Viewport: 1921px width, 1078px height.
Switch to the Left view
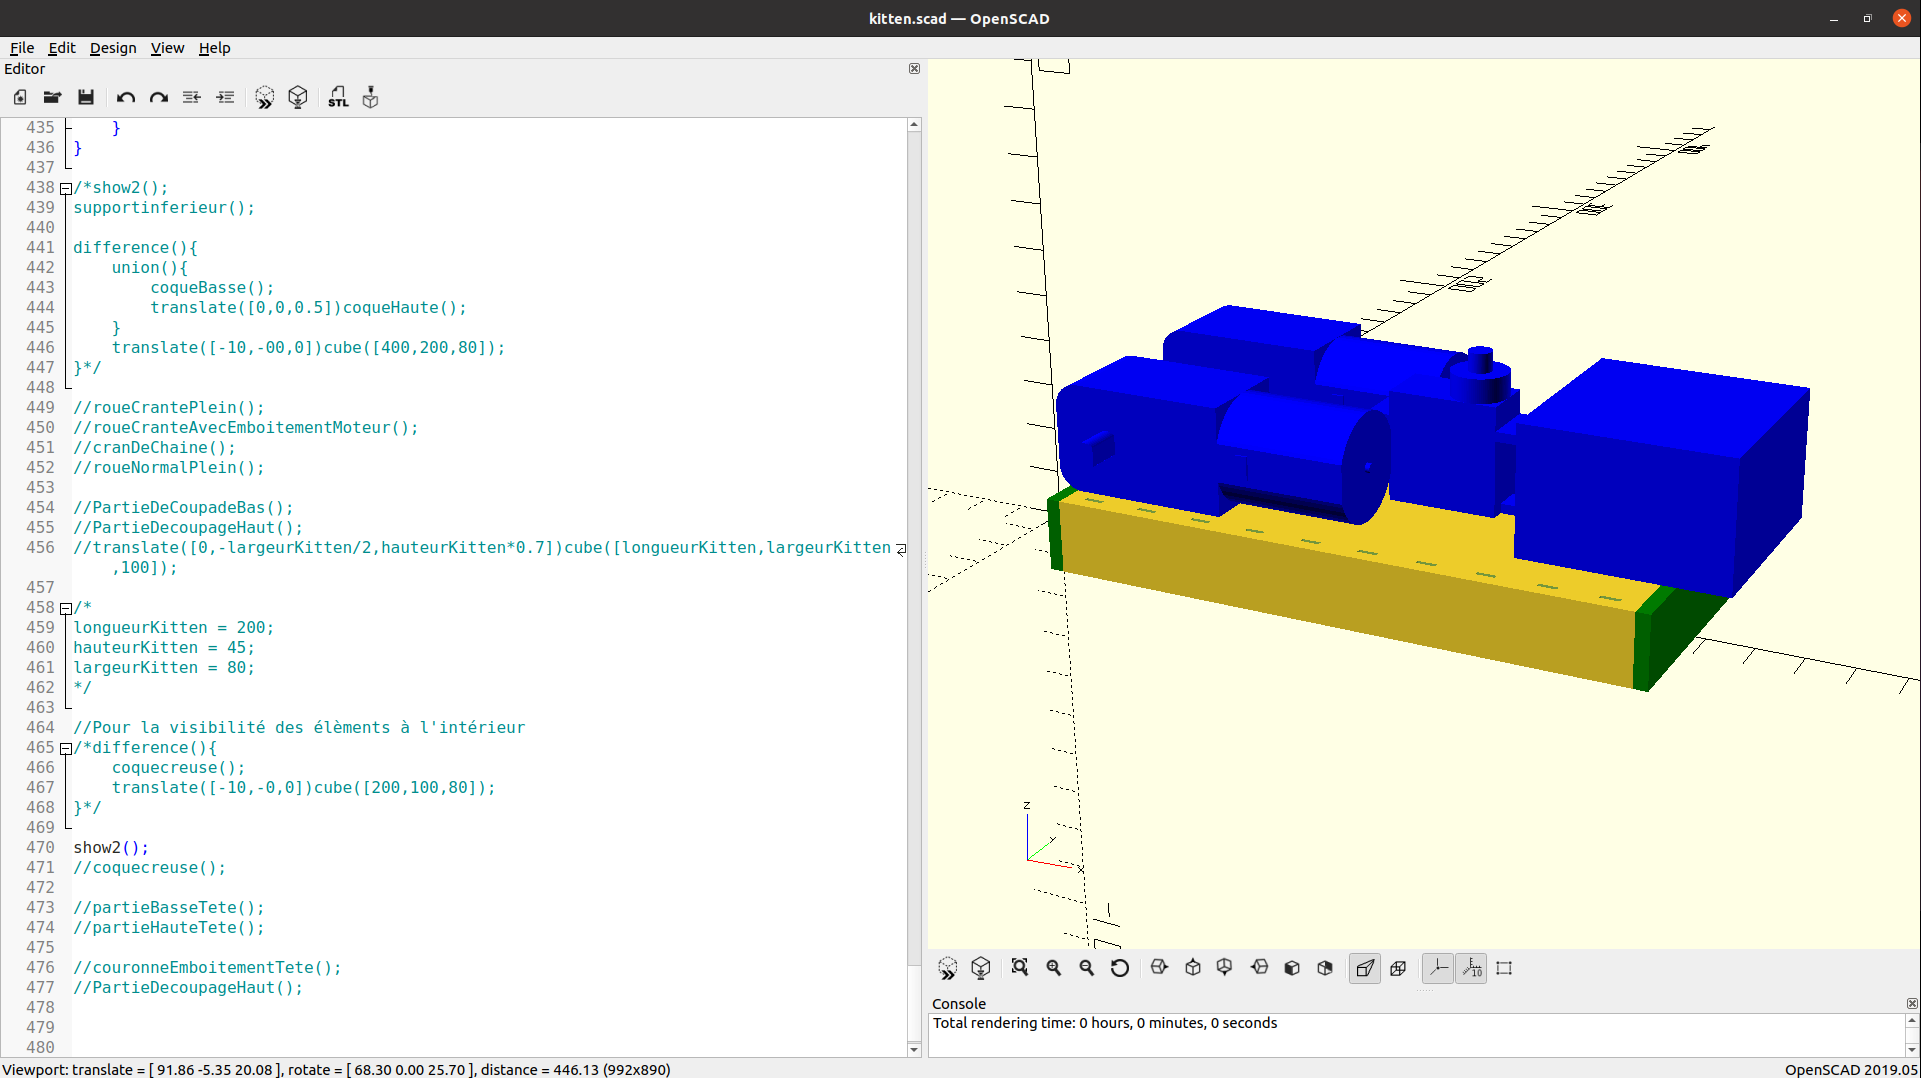(x=1260, y=968)
